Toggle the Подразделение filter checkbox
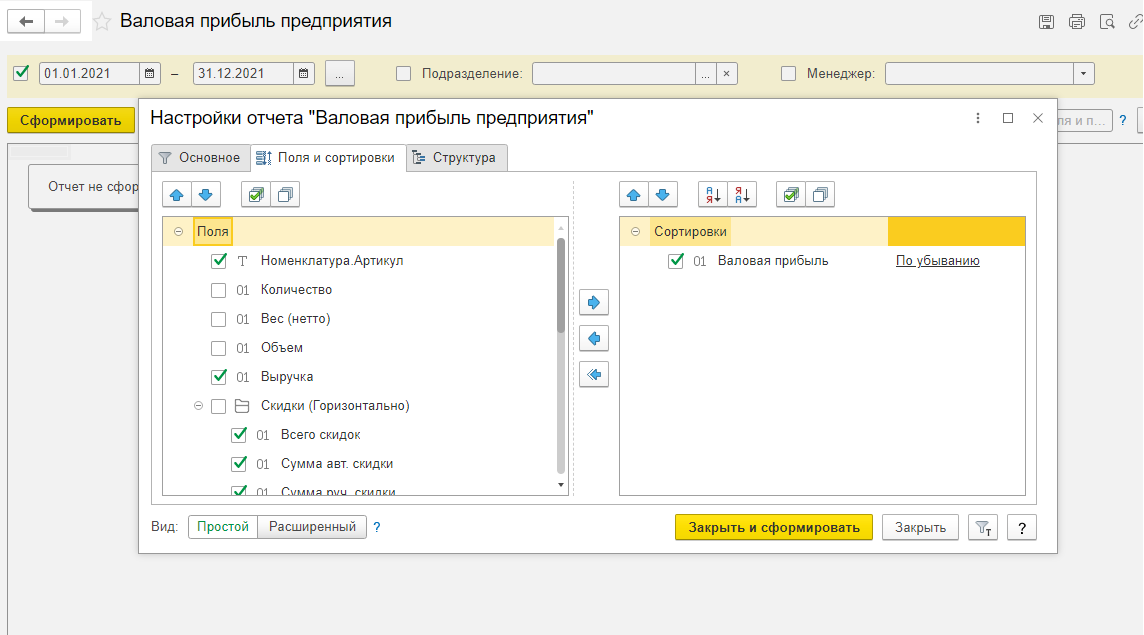This screenshot has height=635, width=1144. [404, 73]
